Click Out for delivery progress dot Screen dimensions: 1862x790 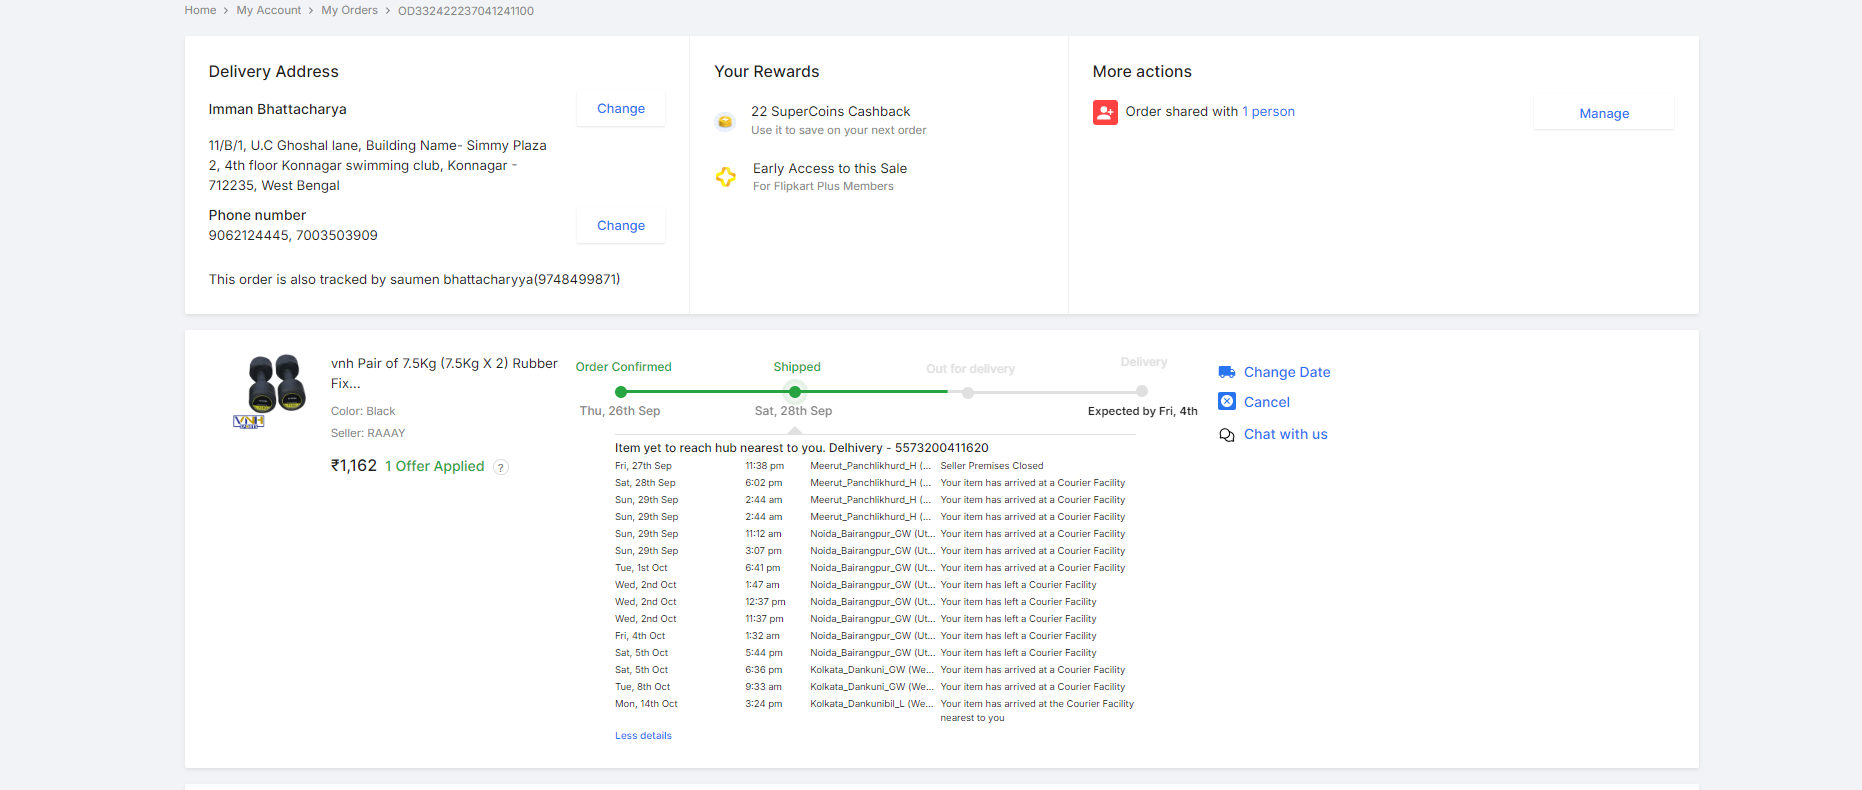pos(968,393)
